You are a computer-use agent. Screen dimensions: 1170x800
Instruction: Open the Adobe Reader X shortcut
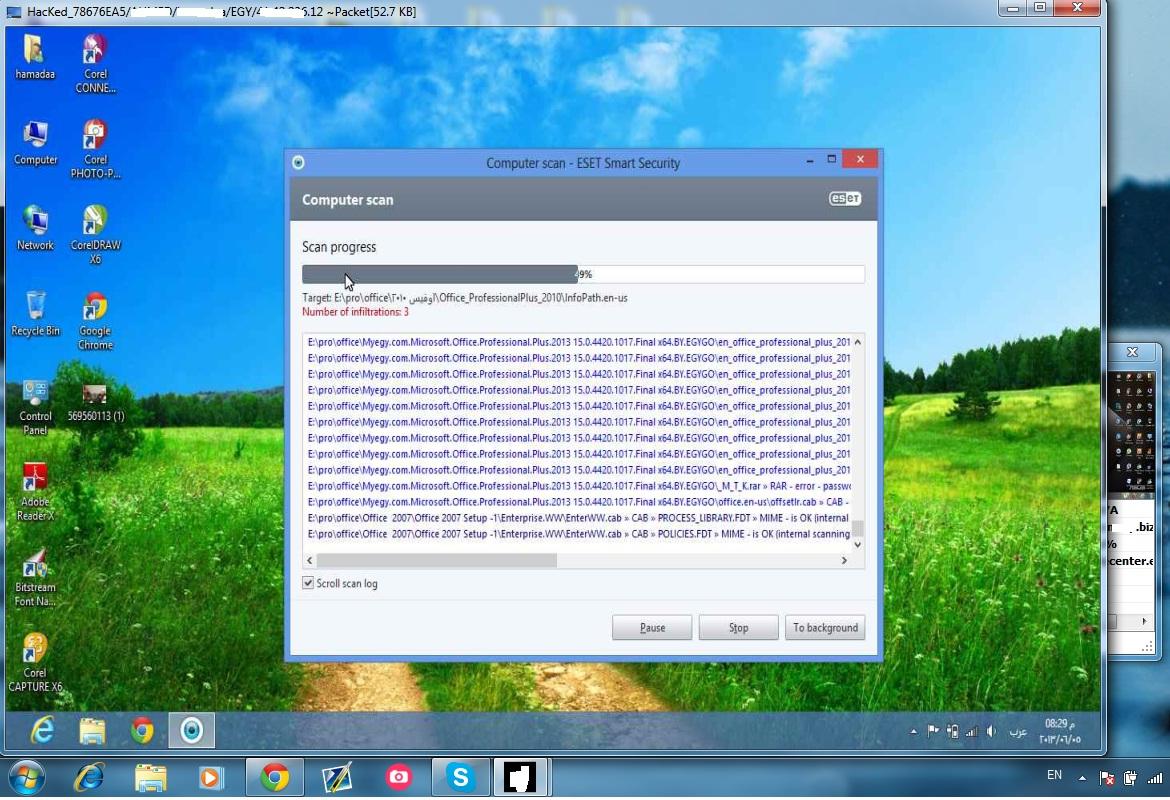[35, 492]
